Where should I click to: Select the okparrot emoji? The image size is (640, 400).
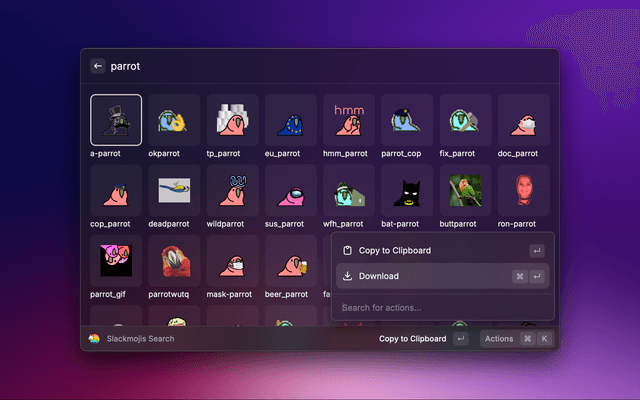point(174,120)
